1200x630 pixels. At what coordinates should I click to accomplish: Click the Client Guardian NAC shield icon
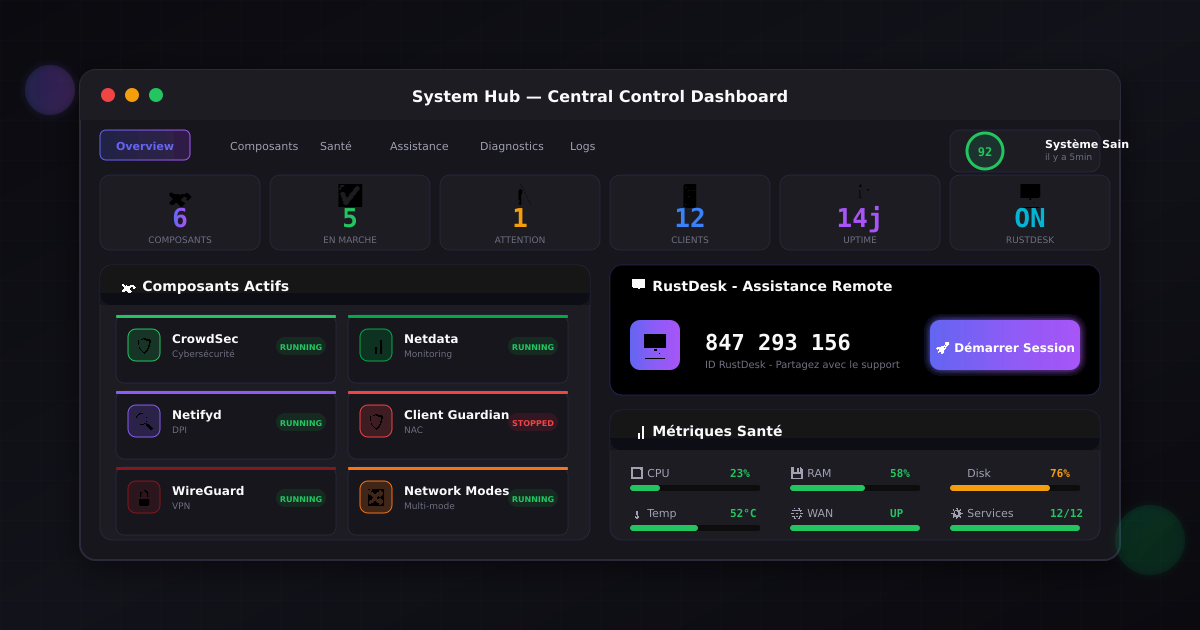pyautogui.click(x=376, y=421)
